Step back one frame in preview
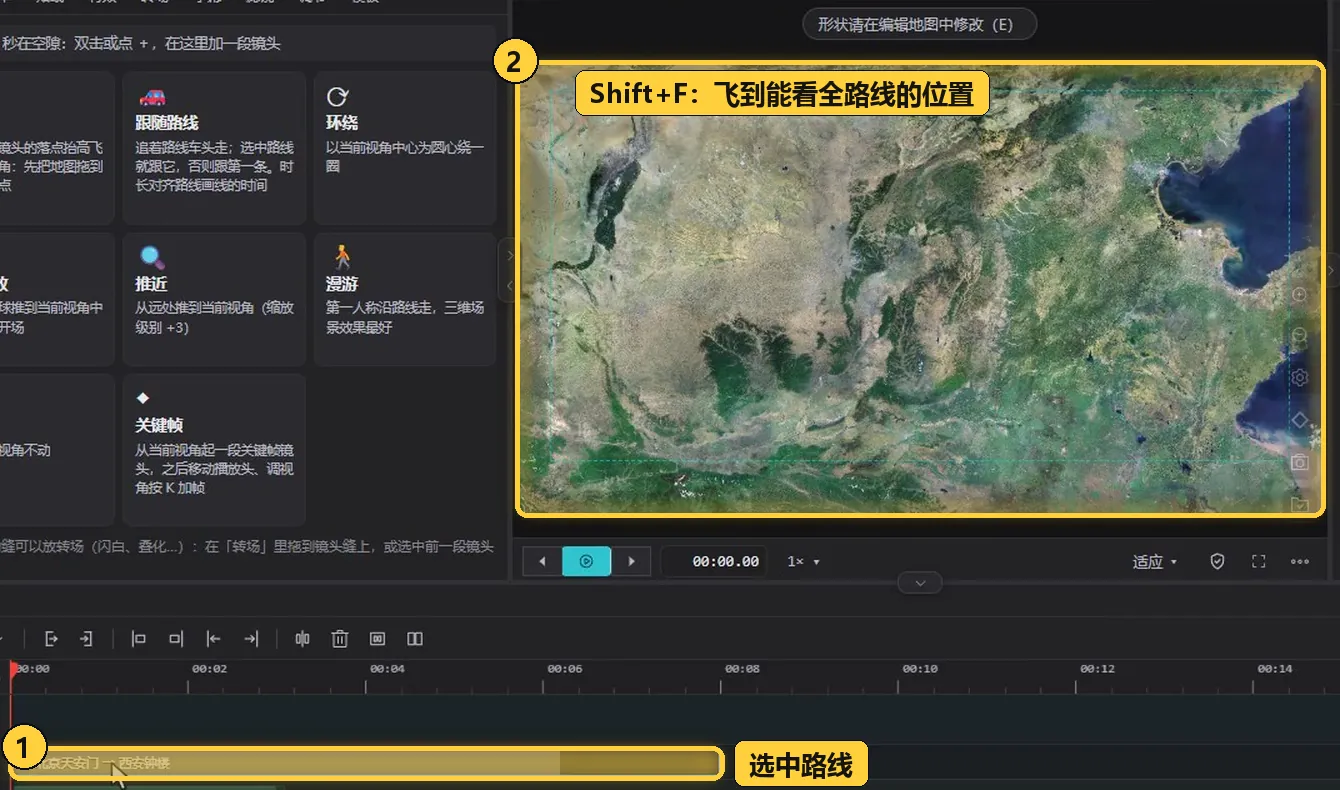The image size is (1340, 790). 542,562
